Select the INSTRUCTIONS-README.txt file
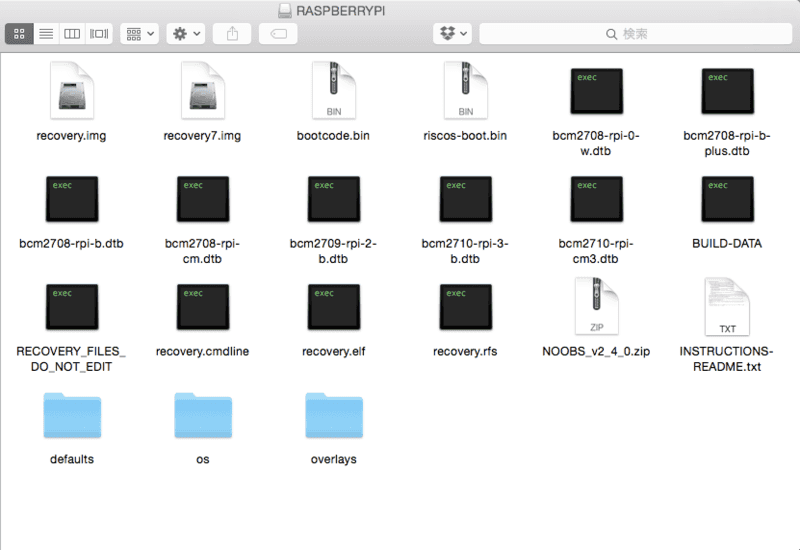The height and width of the screenshot is (550, 800). (727, 308)
